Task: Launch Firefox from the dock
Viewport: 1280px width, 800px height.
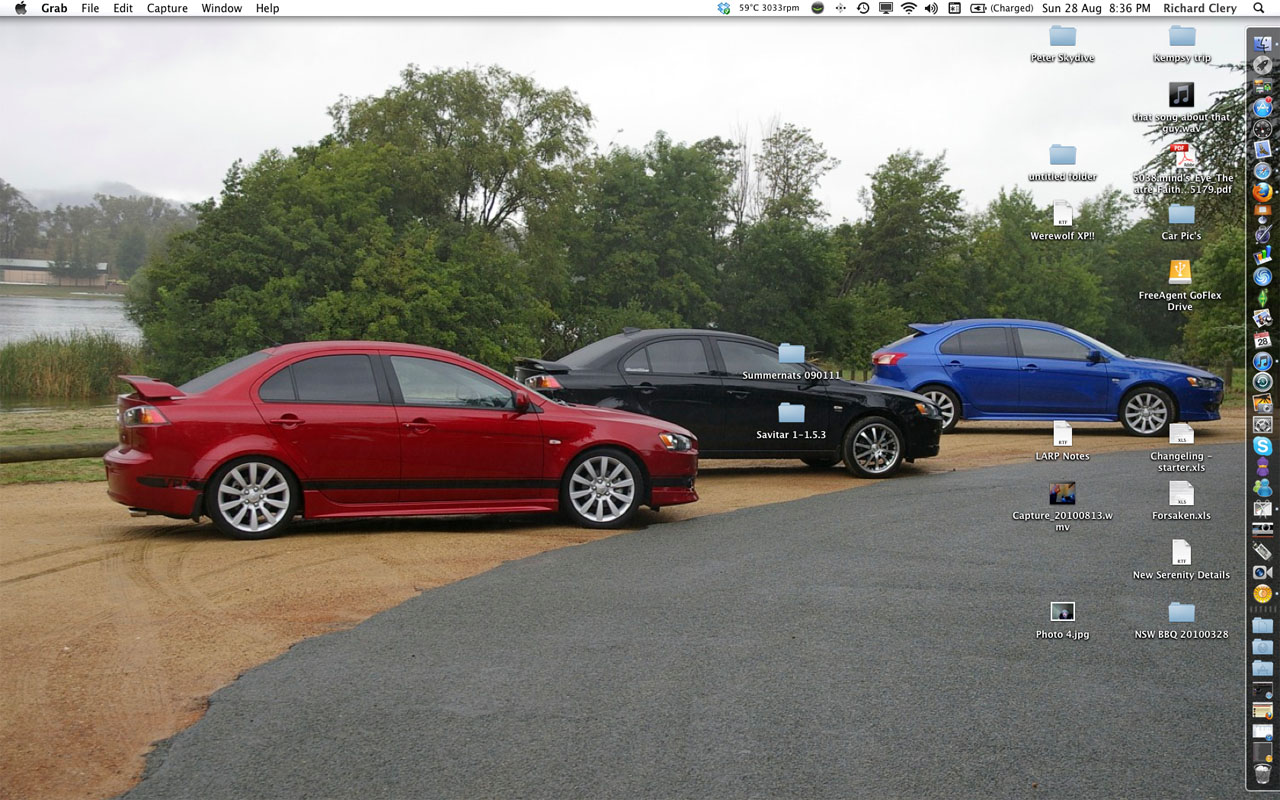Action: point(1262,192)
